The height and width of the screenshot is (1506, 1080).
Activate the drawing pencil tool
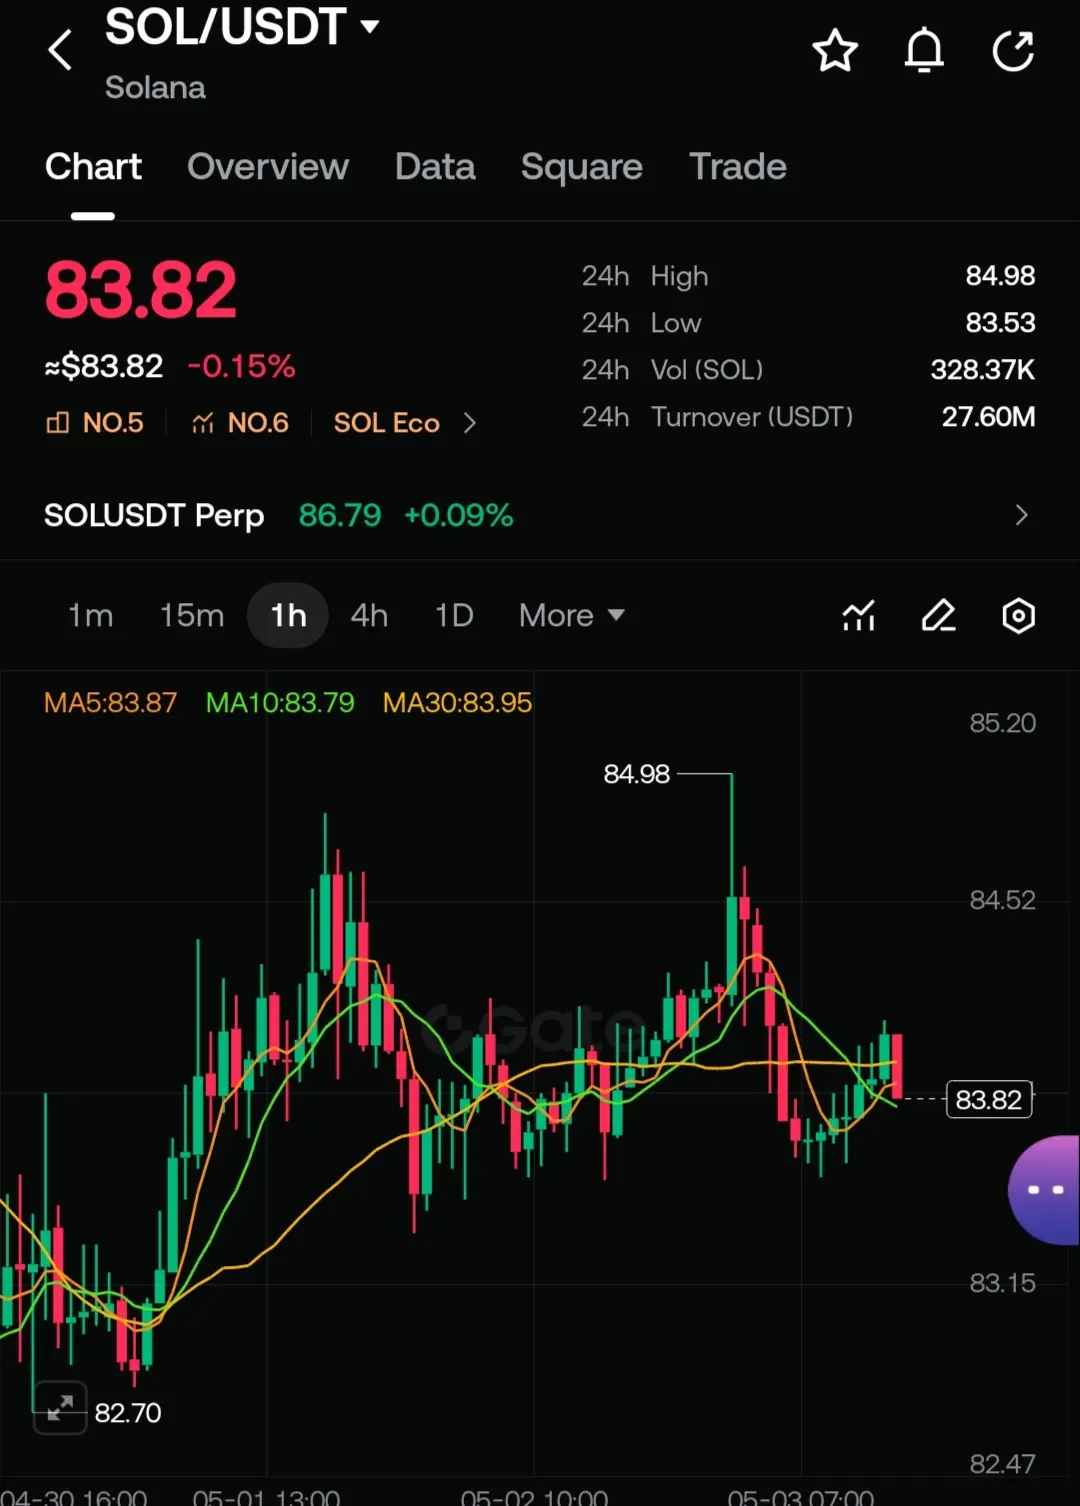938,616
